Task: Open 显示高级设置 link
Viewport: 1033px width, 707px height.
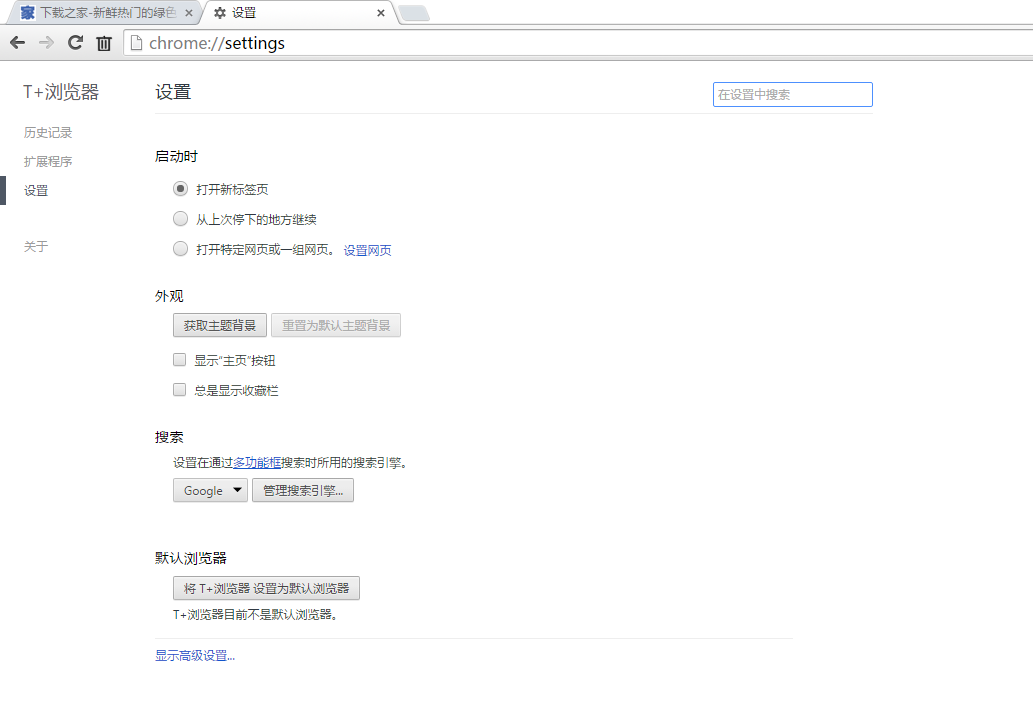Action: tap(193, 655)
